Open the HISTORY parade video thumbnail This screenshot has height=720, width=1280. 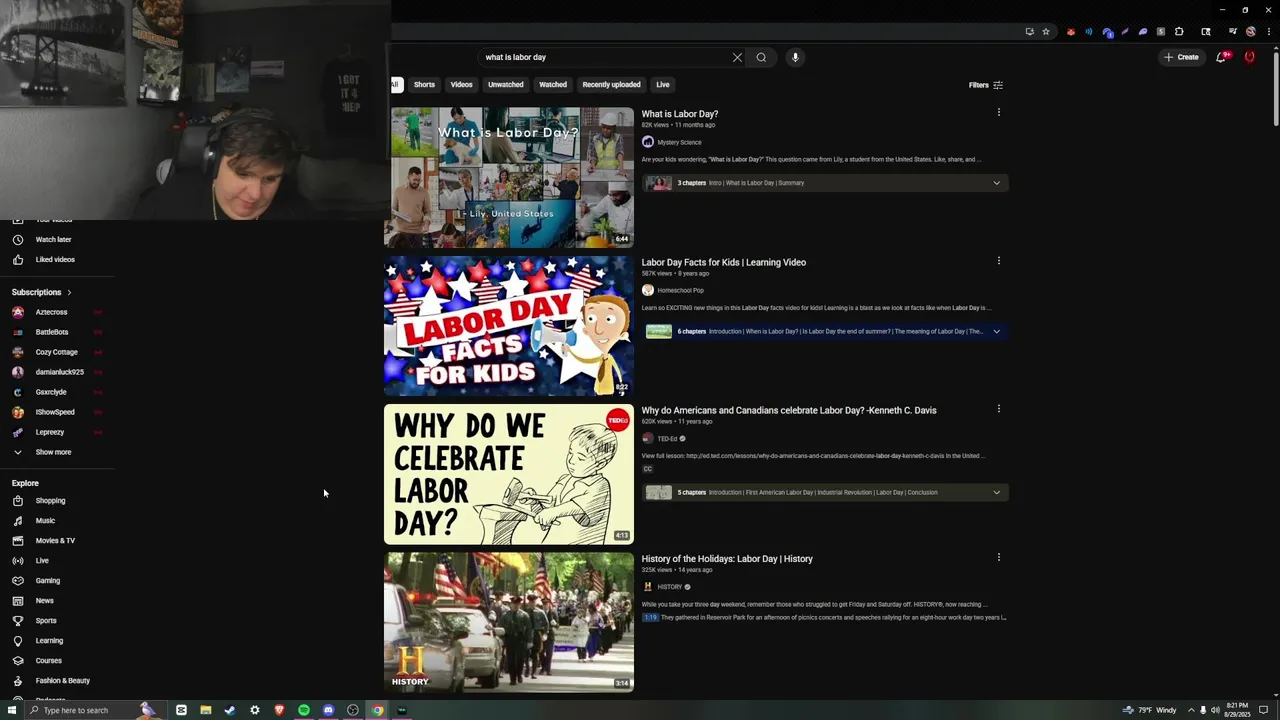509,622
